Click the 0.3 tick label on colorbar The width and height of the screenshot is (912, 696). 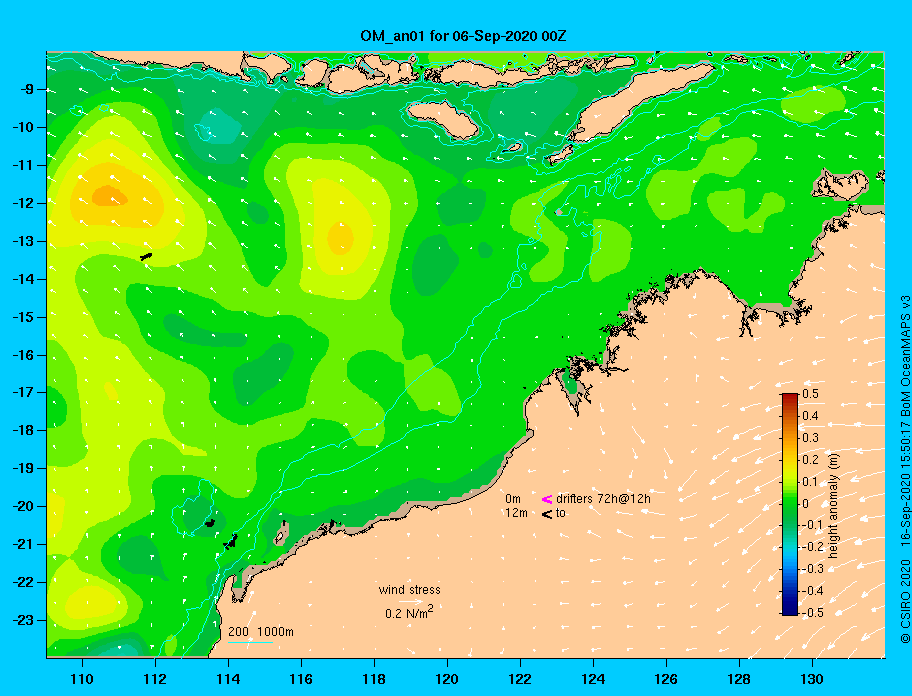(x=811, y=438)
